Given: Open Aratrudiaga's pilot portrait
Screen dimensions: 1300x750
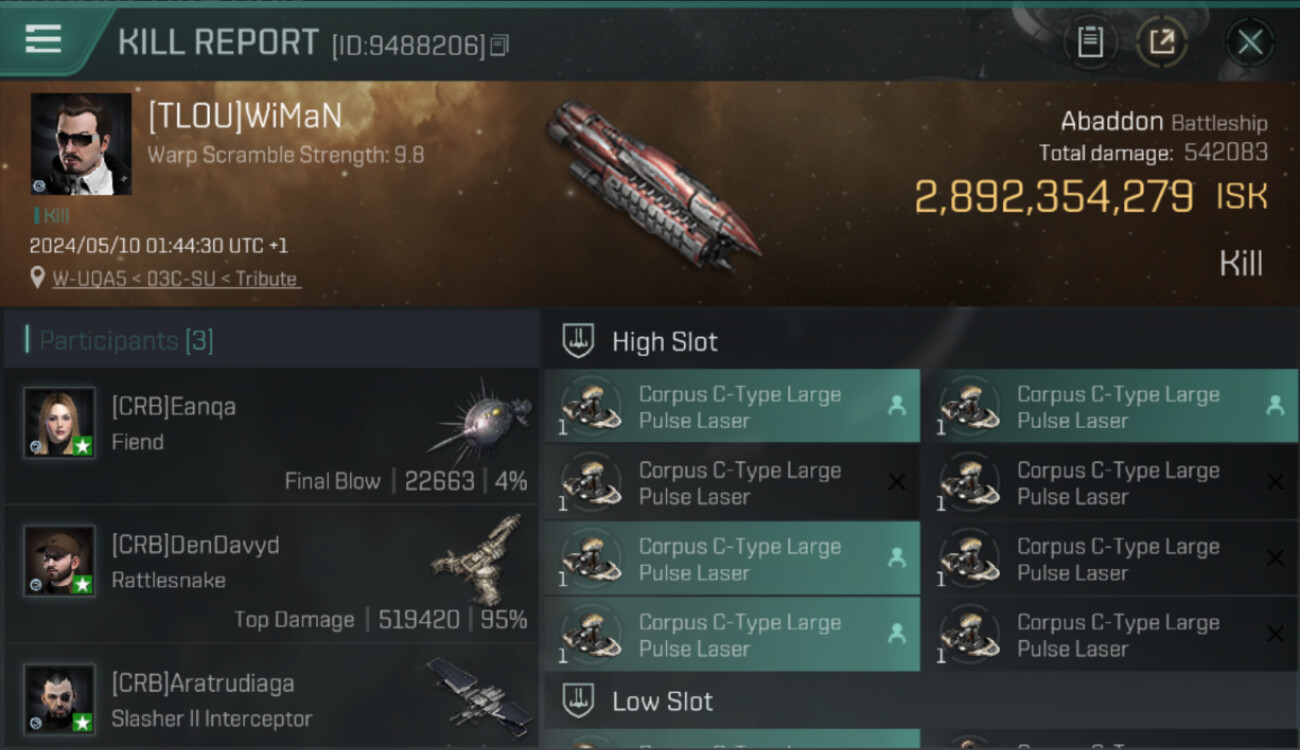Looking at the screenshot, I should coord(60,699).
